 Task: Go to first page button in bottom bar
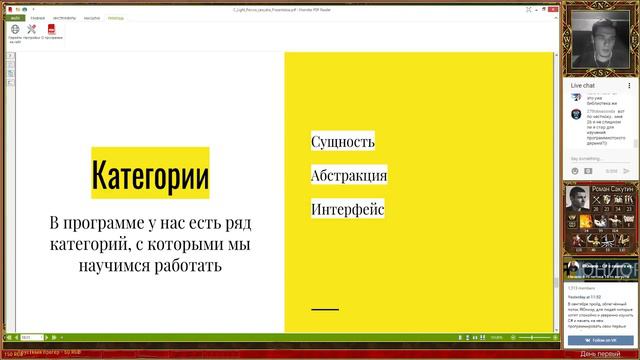click(9, 338)
